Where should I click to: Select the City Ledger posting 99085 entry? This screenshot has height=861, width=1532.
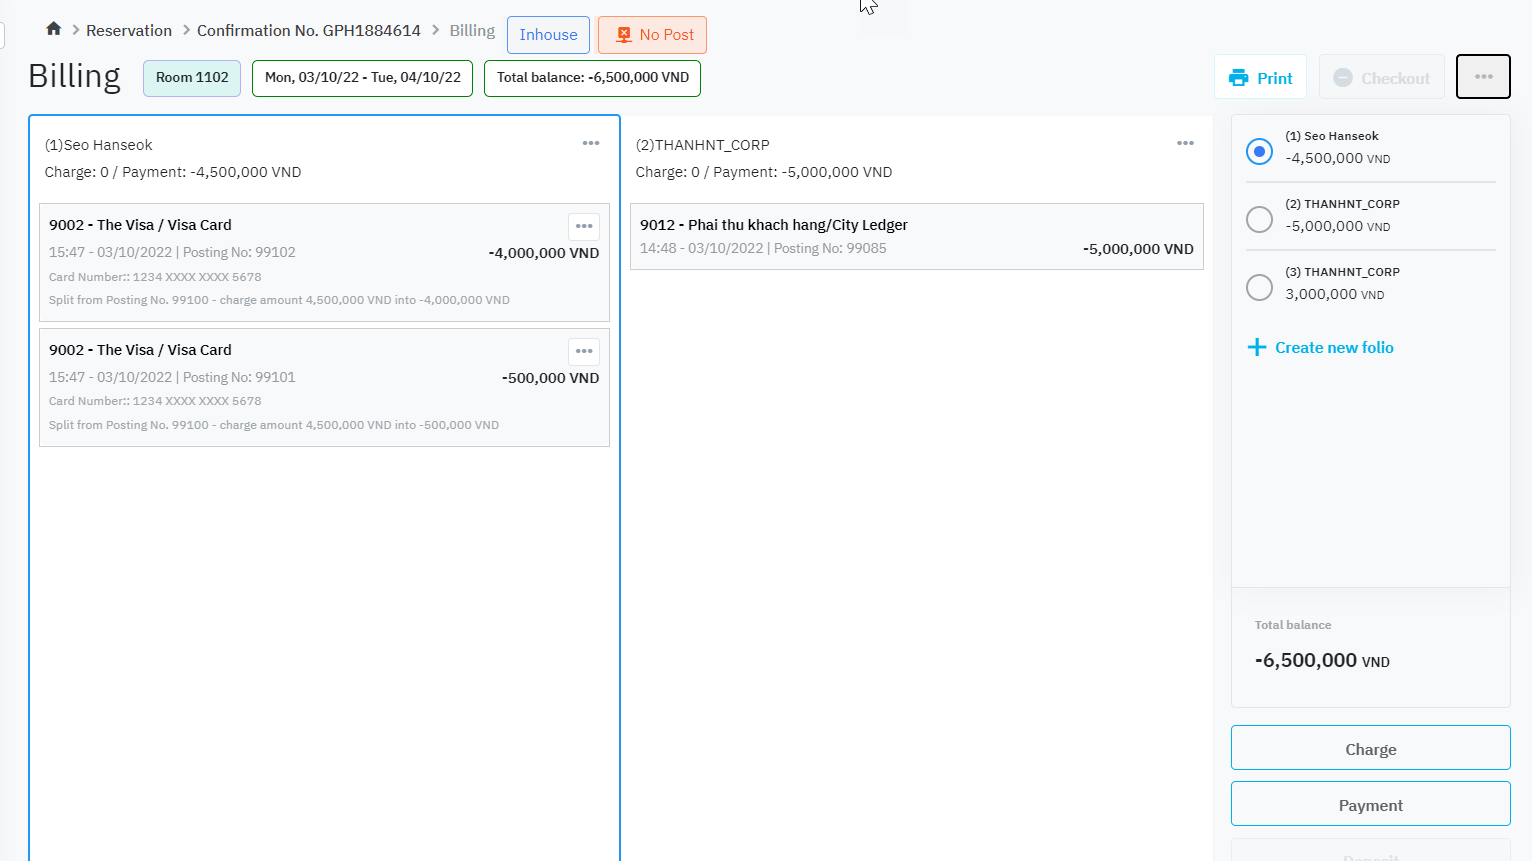click(916, 237)
